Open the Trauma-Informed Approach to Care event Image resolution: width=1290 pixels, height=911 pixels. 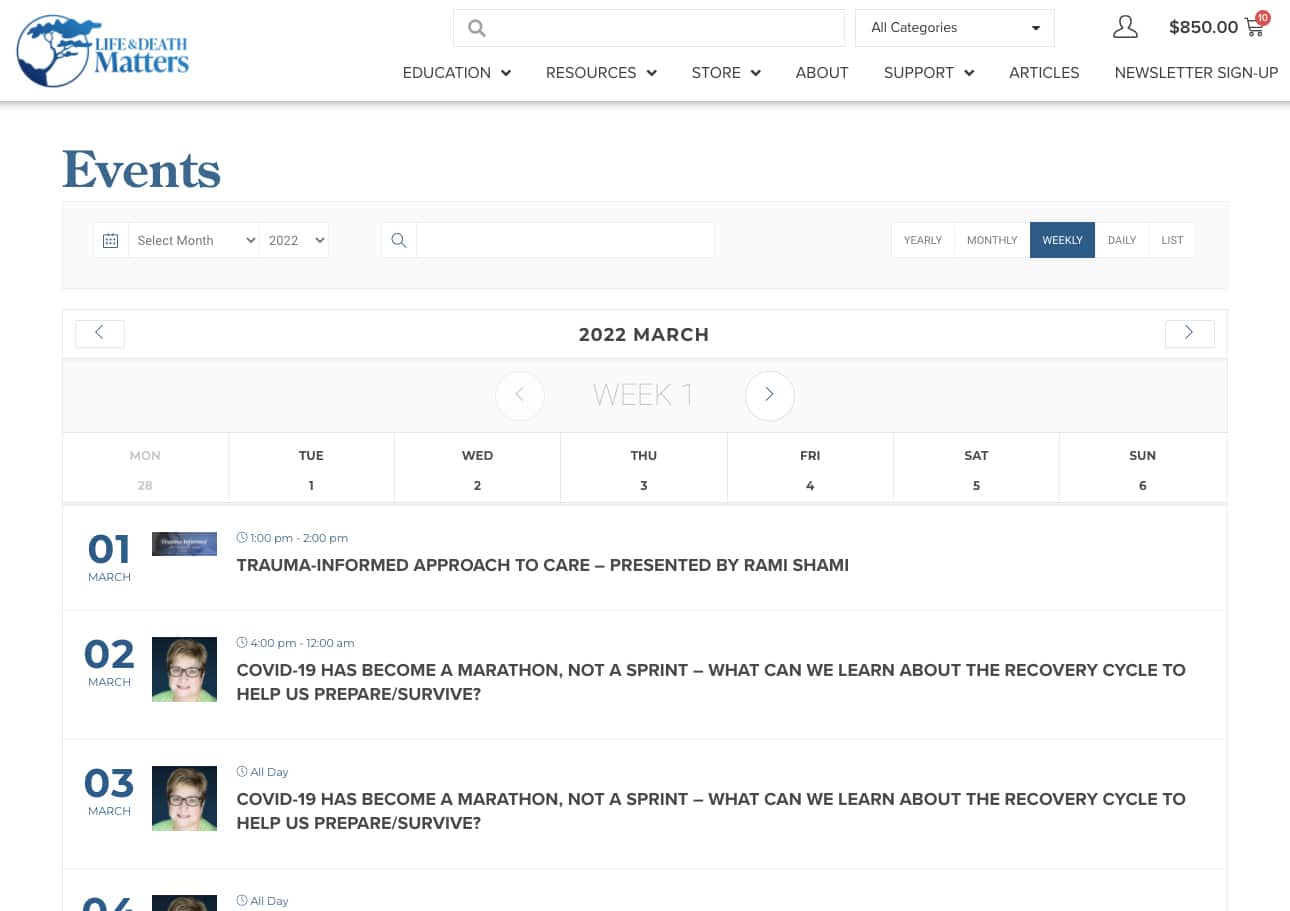542,565
